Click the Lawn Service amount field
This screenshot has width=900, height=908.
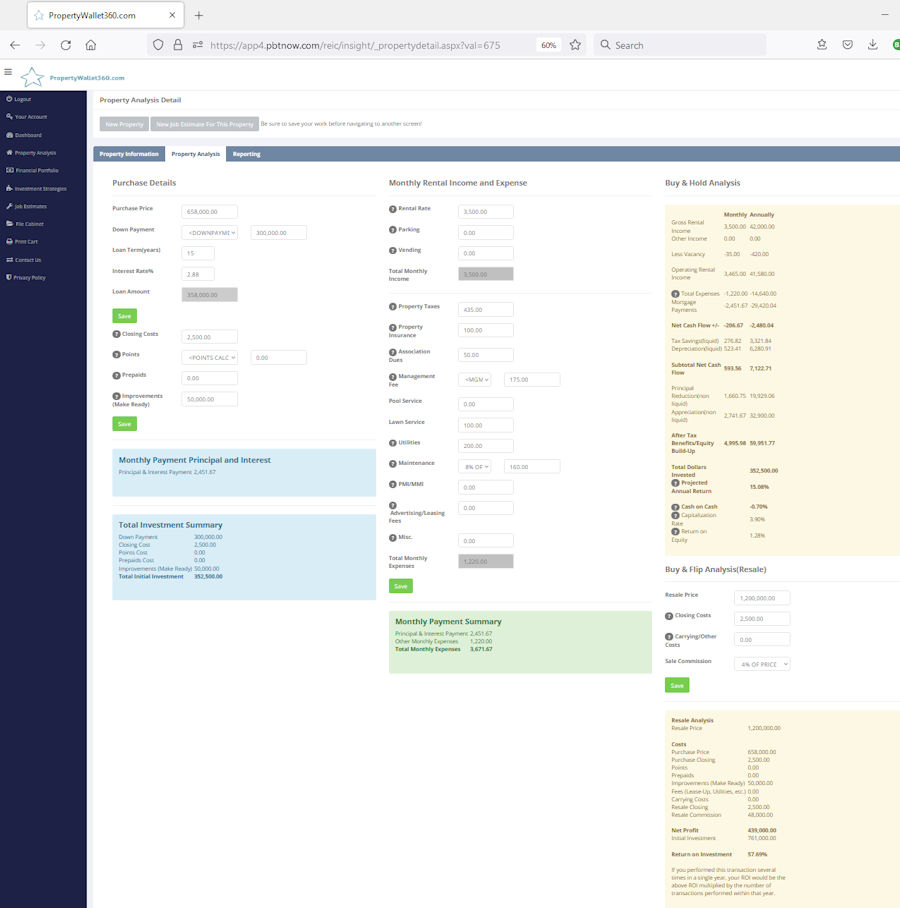[486, 426]
